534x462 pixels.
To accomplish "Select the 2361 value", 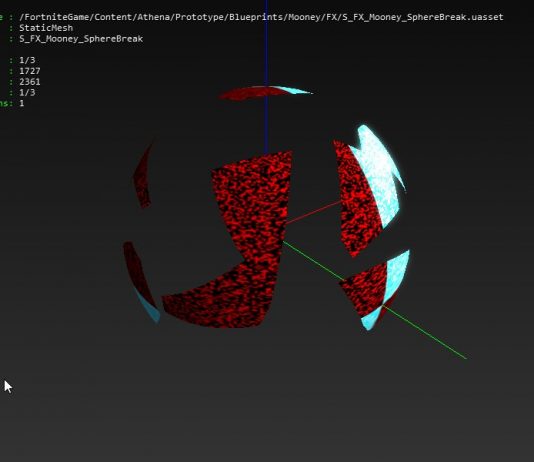I will (30, 82).
